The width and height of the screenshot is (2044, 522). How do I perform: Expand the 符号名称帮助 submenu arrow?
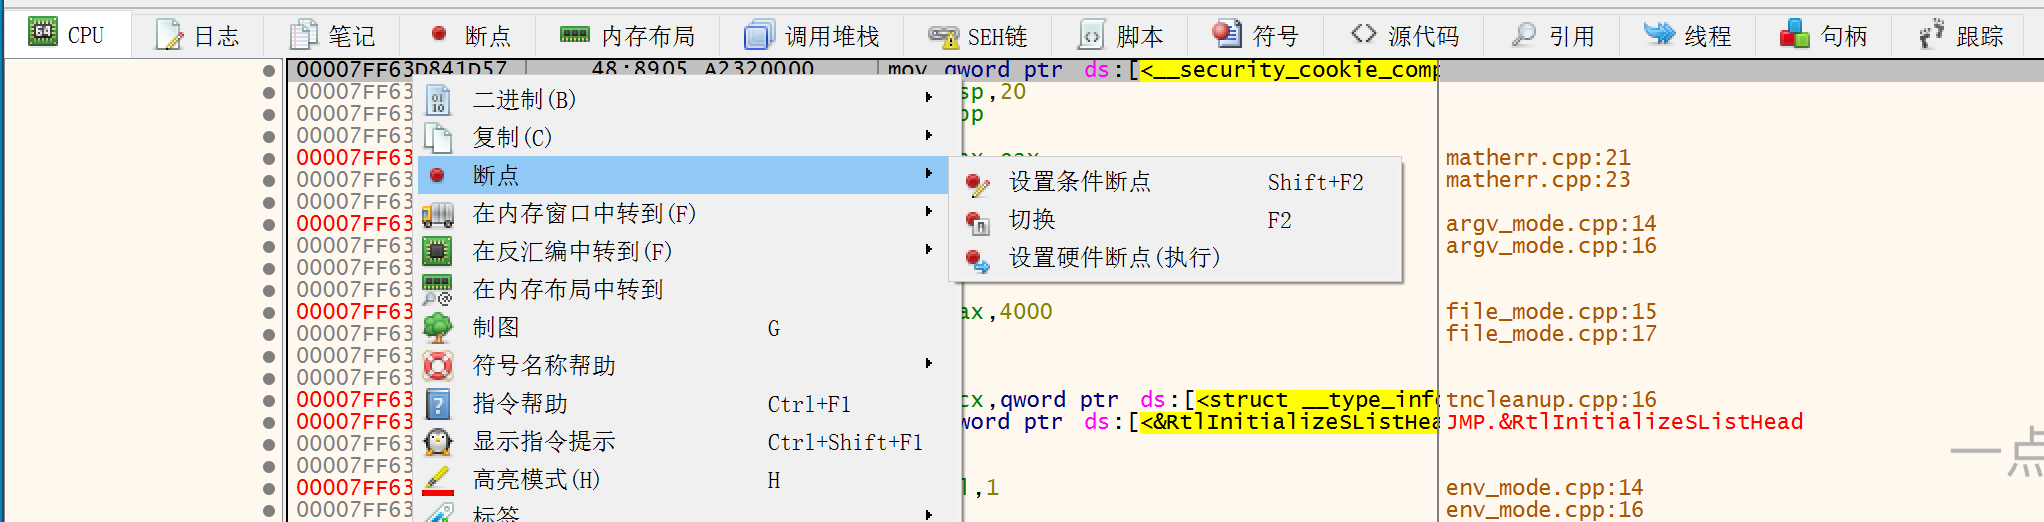[x=929, y=364]
